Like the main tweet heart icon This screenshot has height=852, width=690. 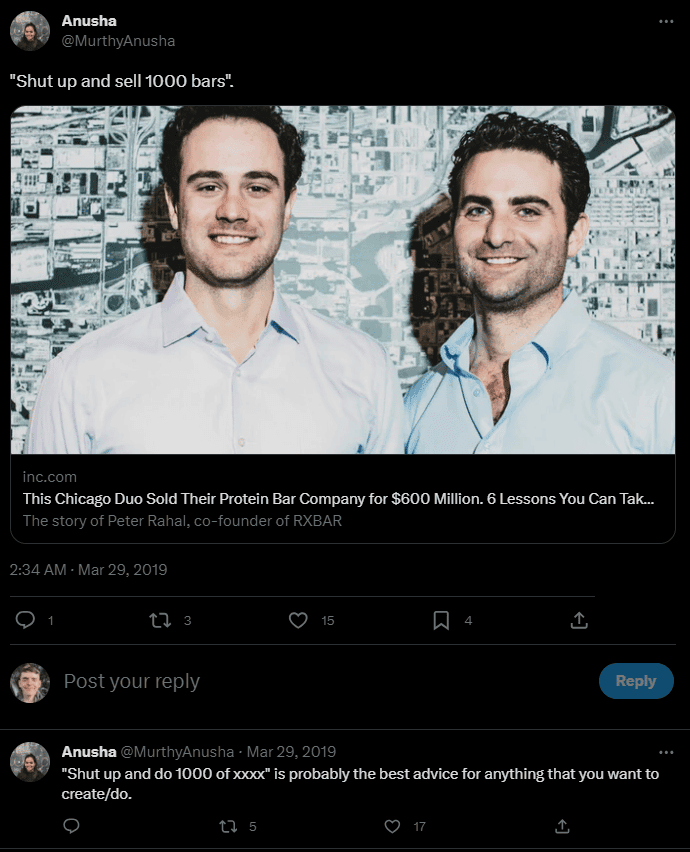point(298,620)
